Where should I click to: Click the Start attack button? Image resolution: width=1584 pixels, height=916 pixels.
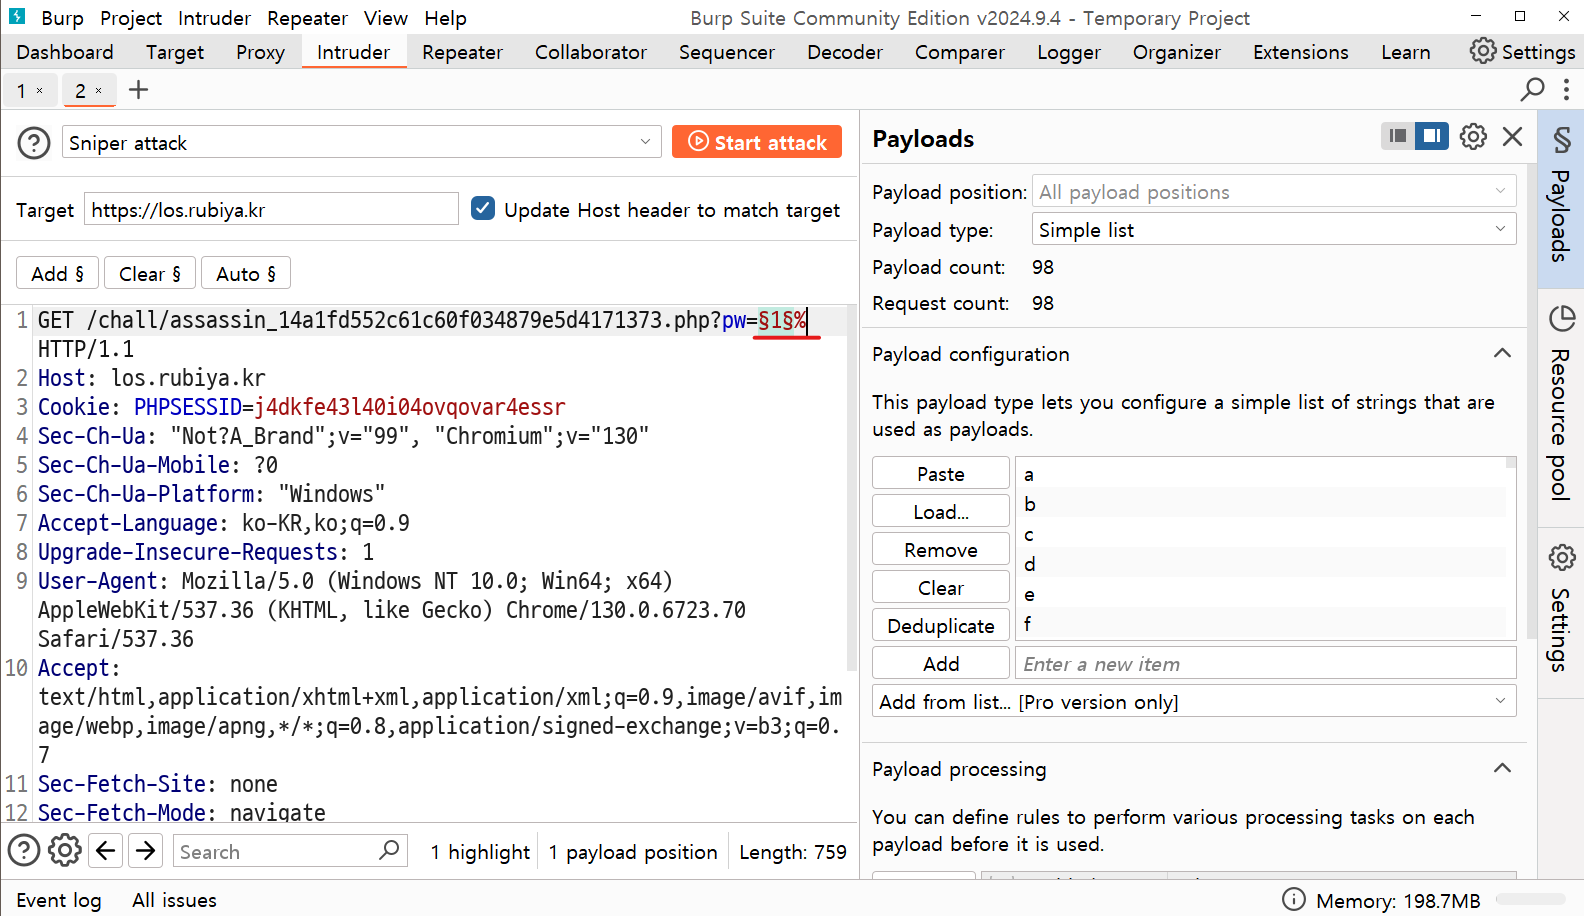[x=757, y=142]
